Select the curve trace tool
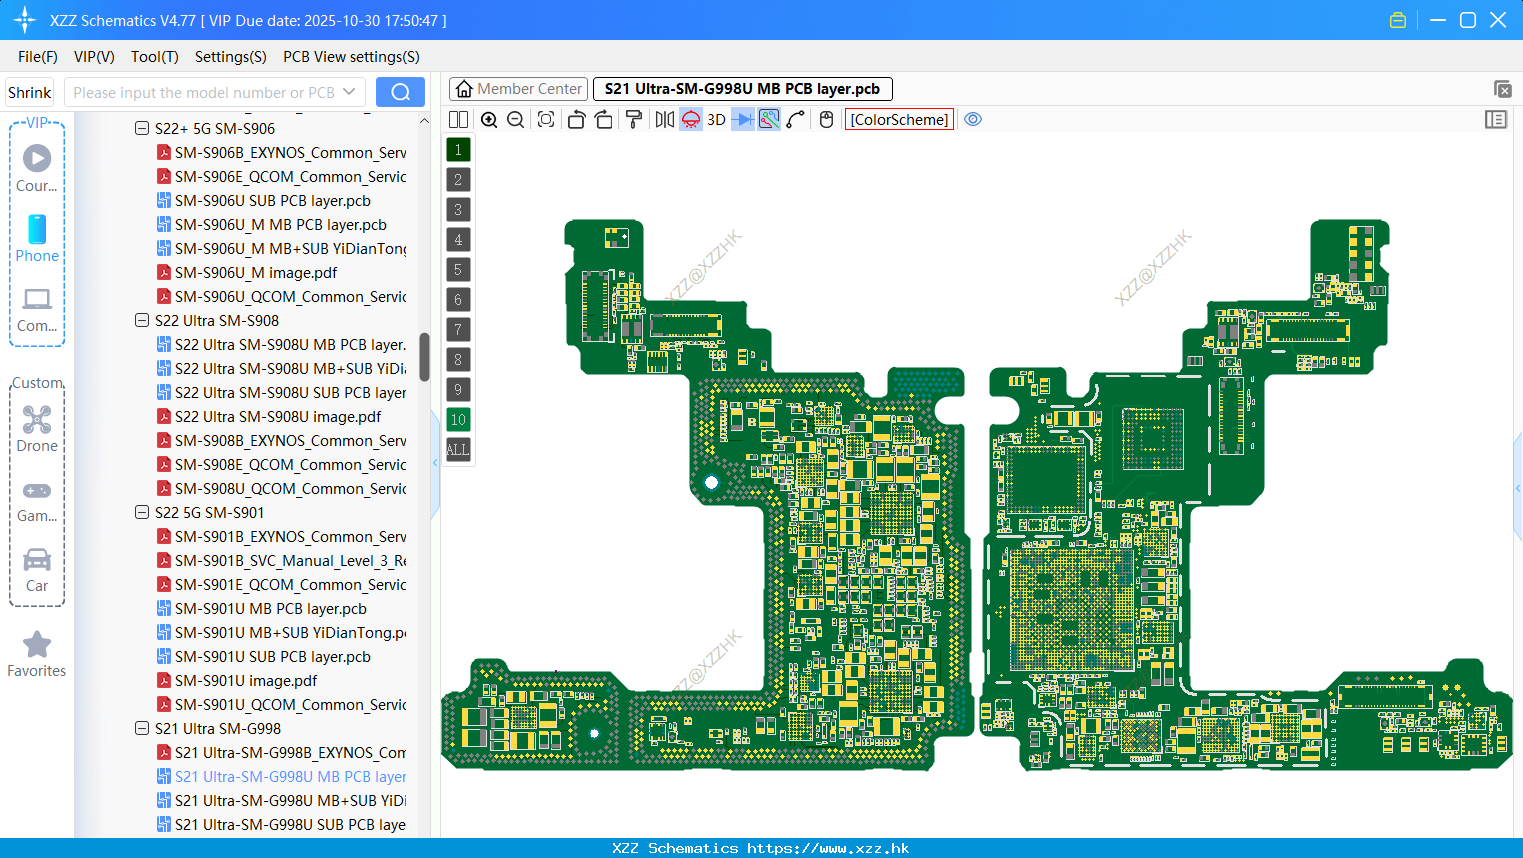 795,120
